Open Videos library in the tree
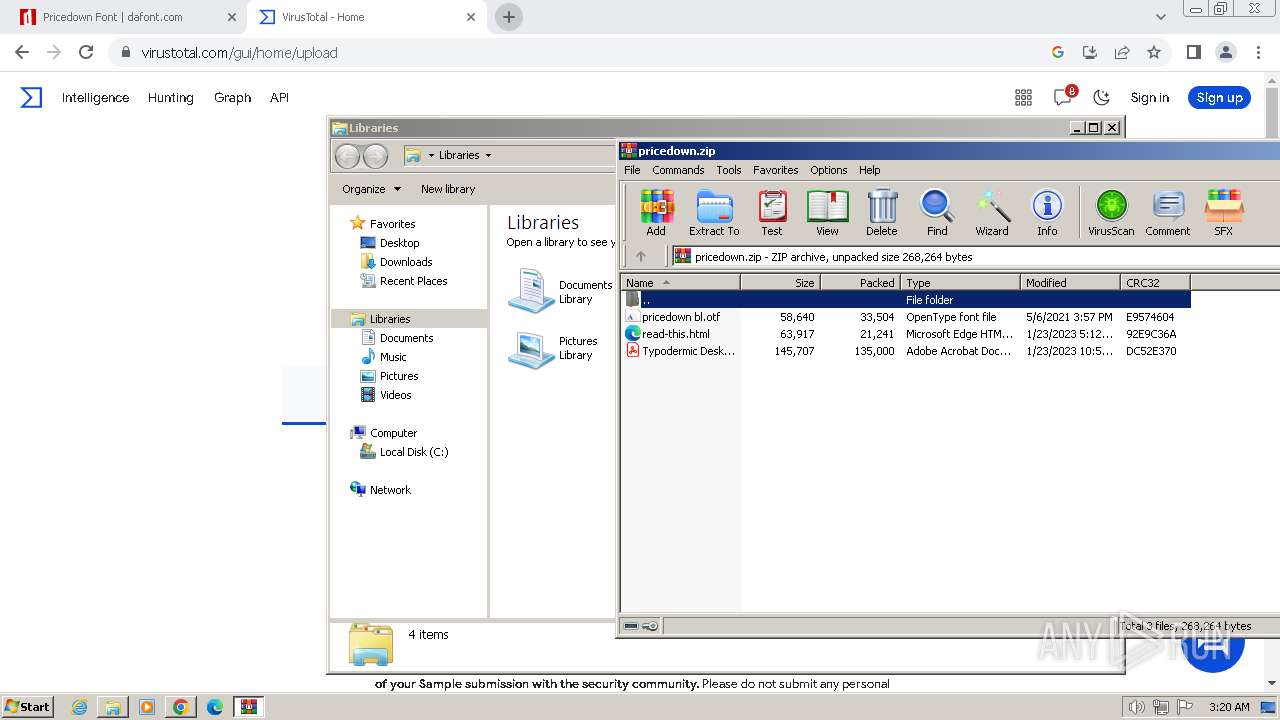1280x720 pixels. 395,395
